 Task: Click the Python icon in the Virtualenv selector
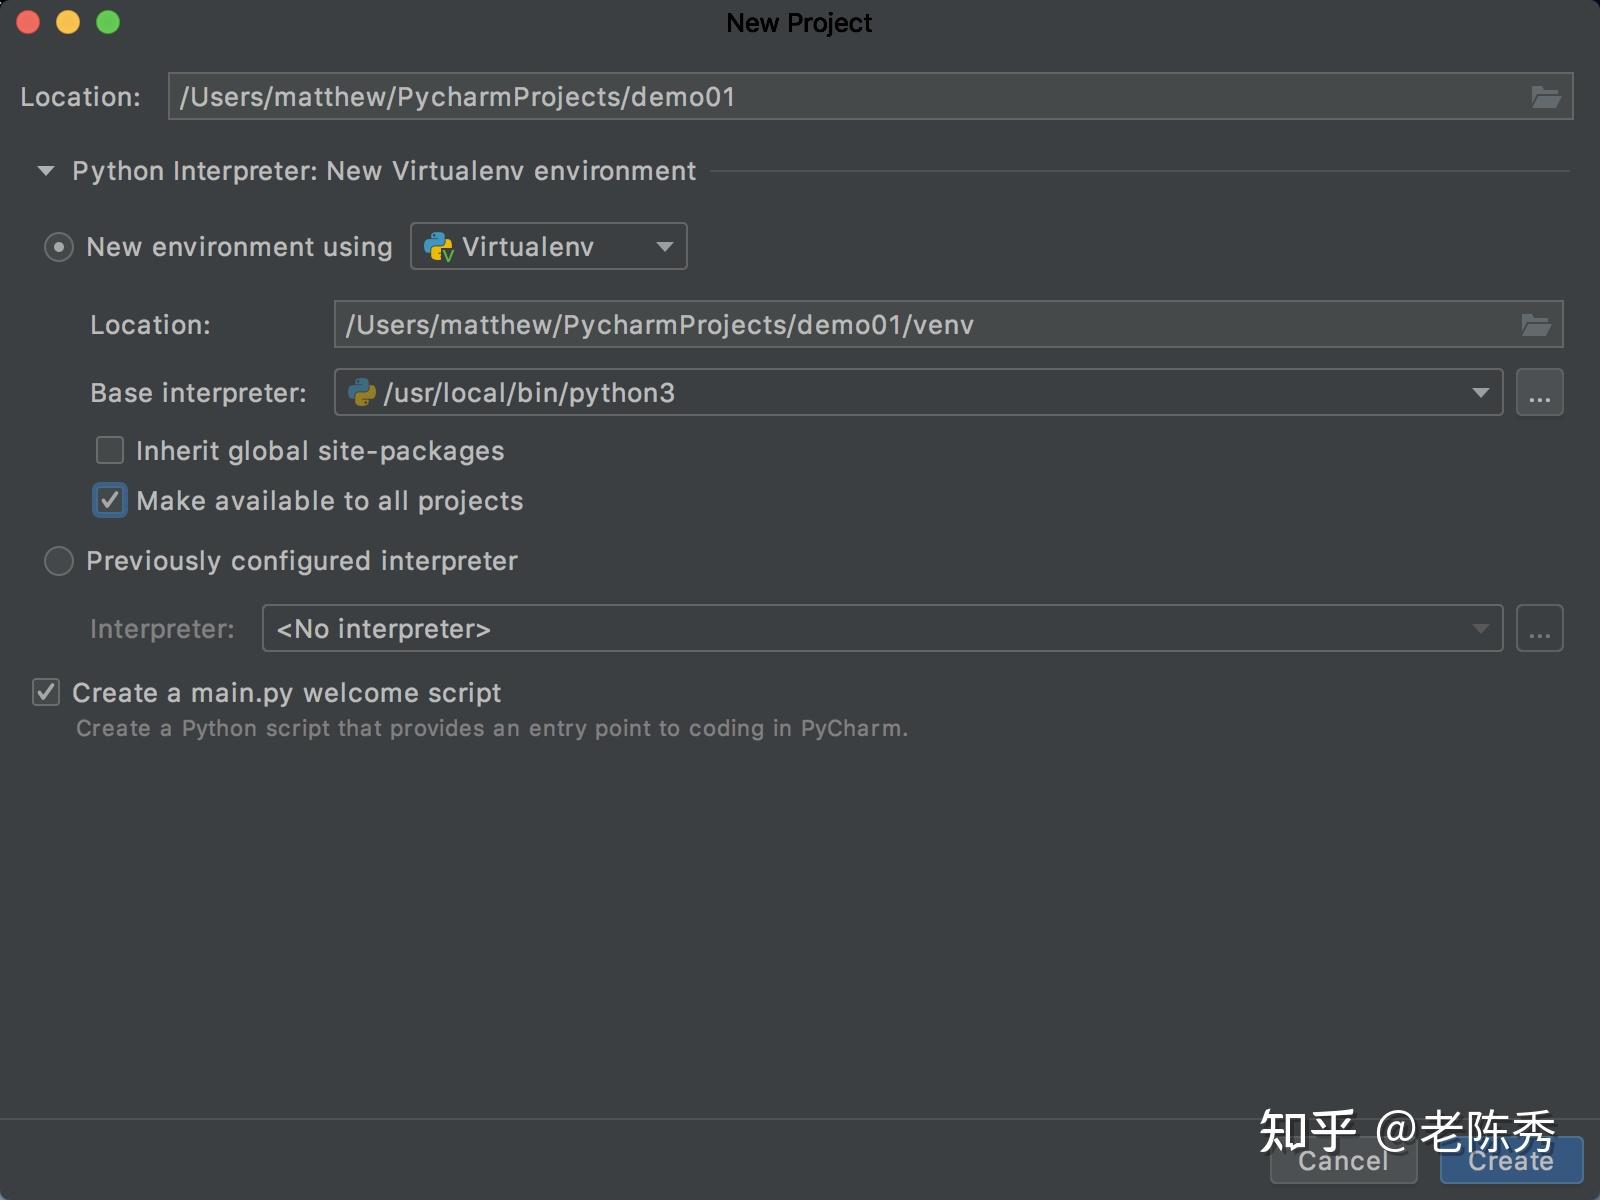pos(437,246)
